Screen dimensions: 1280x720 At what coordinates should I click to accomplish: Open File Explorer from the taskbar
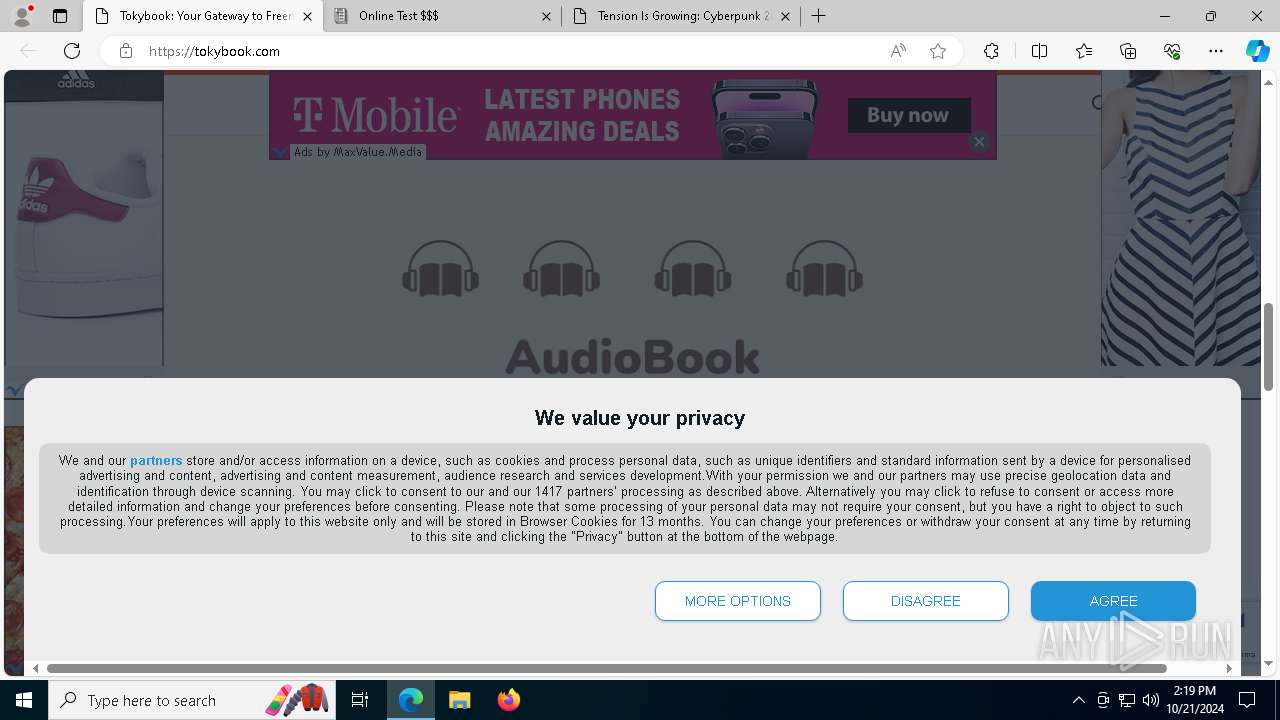pyautogui.click(x=459, y=700)
